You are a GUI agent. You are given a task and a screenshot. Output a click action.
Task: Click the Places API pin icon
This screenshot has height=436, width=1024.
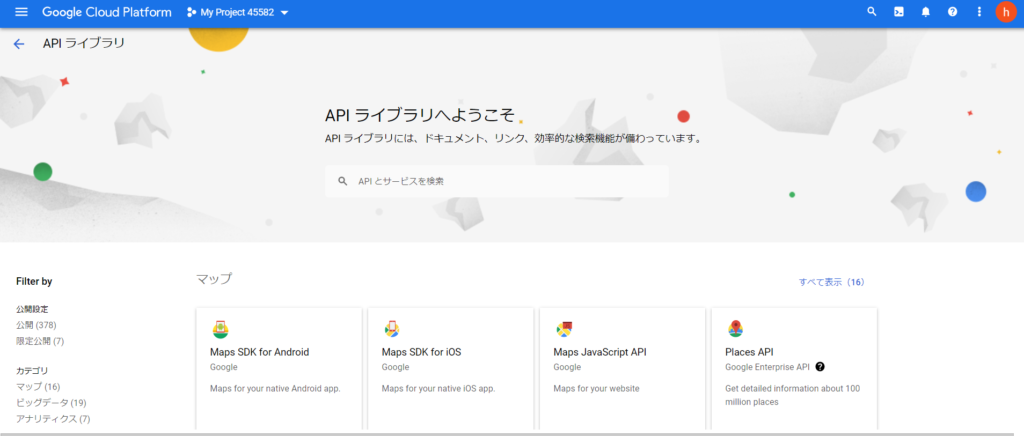(735, 329)
